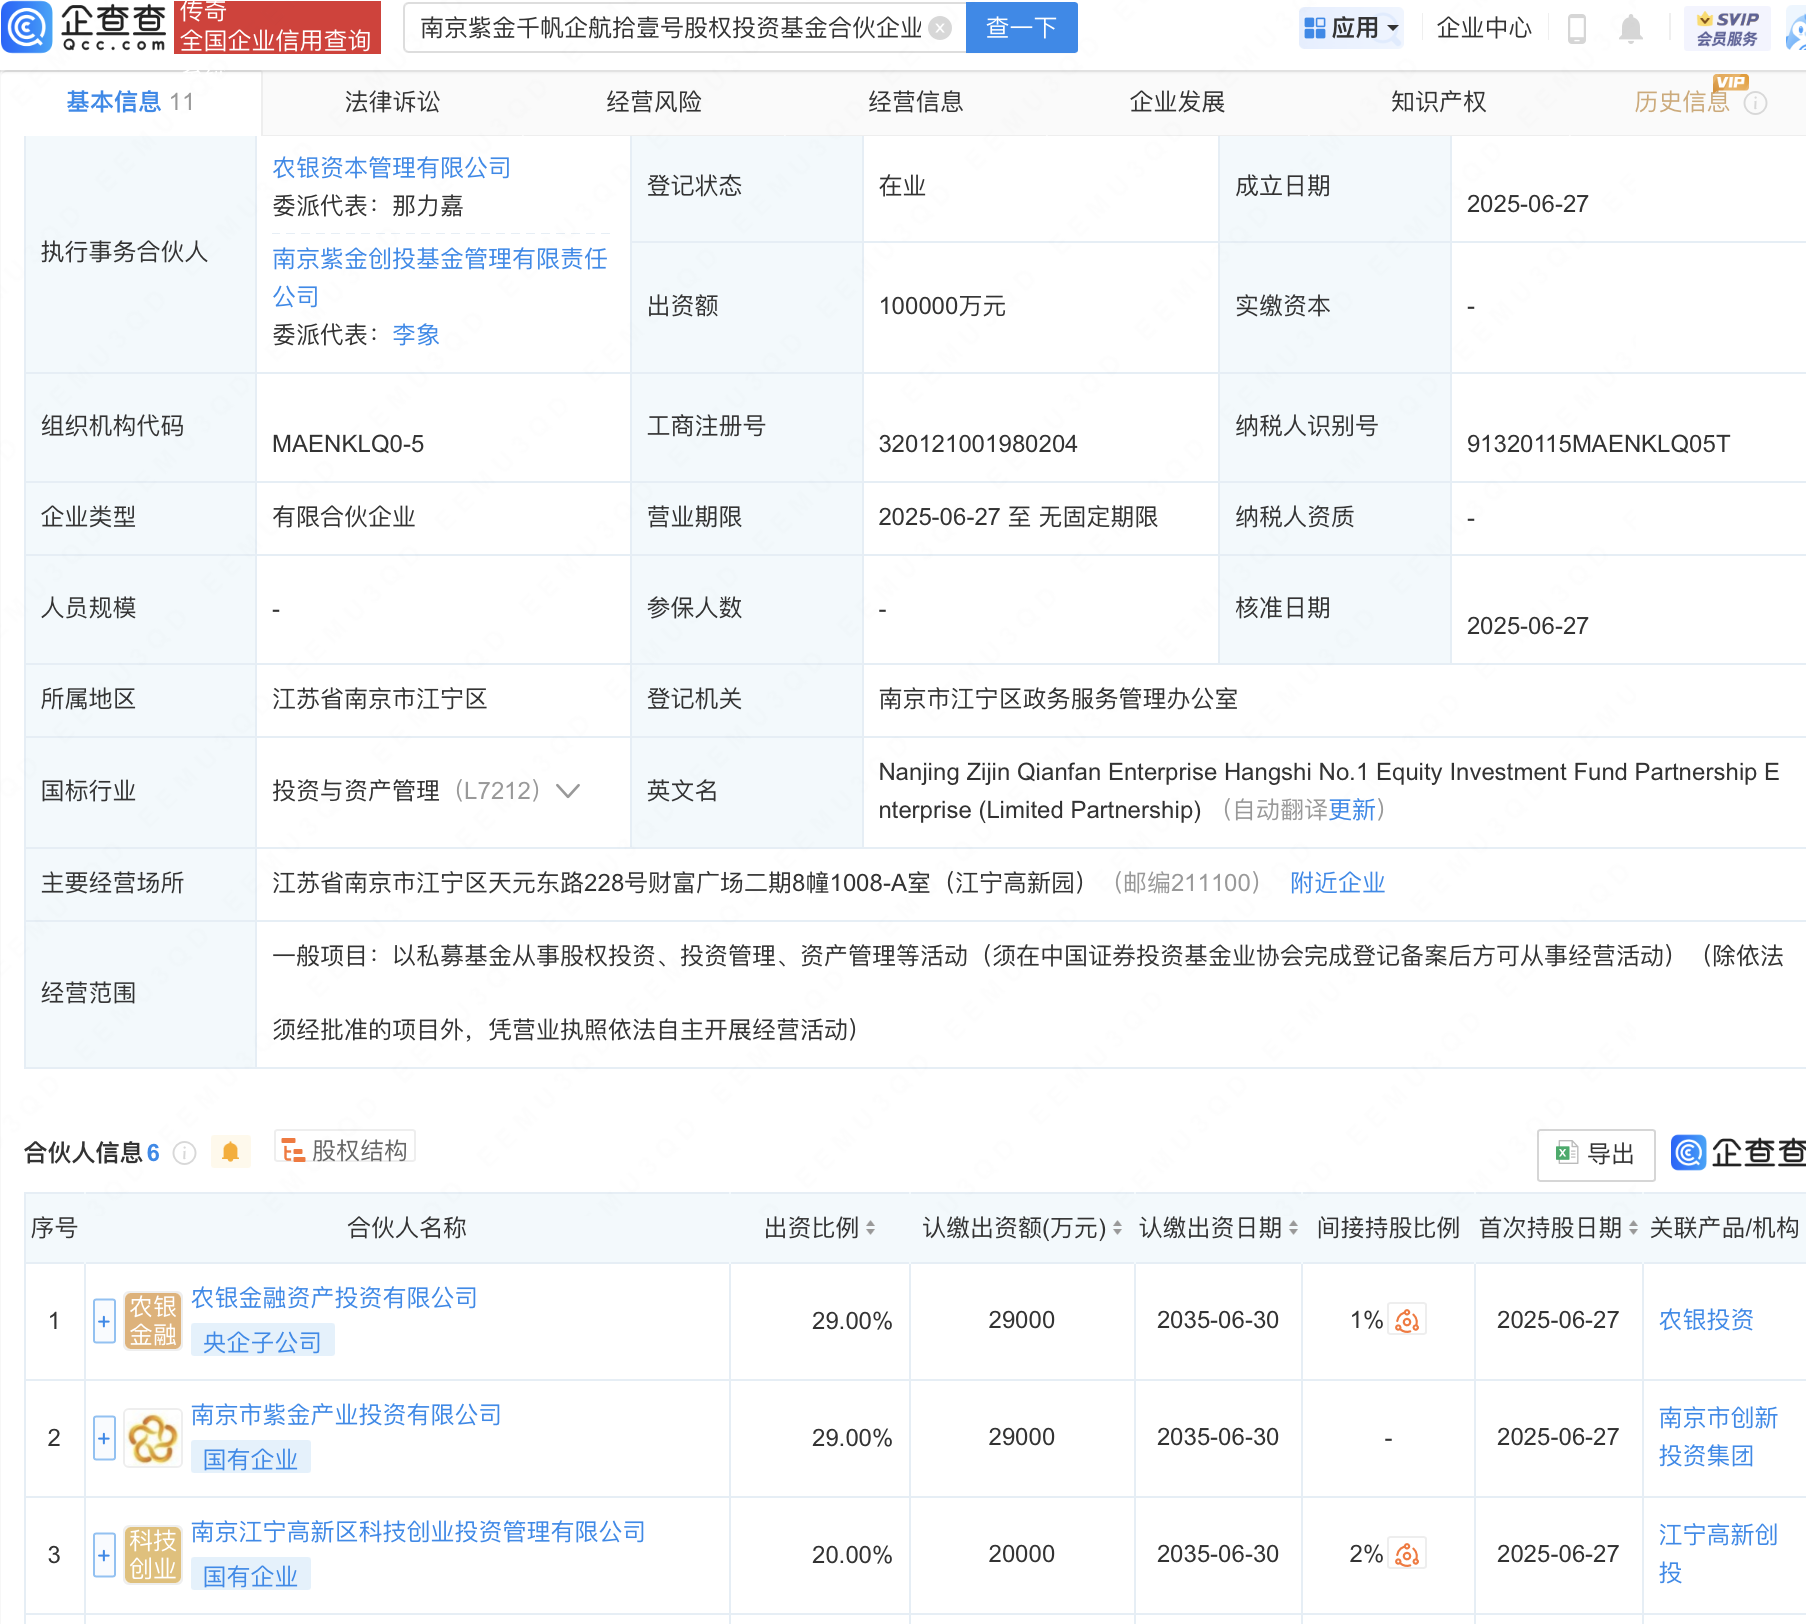Open the SVIP member service icon
Viewport: 1806px width, 1624px height.
(x=1727, y=28)
